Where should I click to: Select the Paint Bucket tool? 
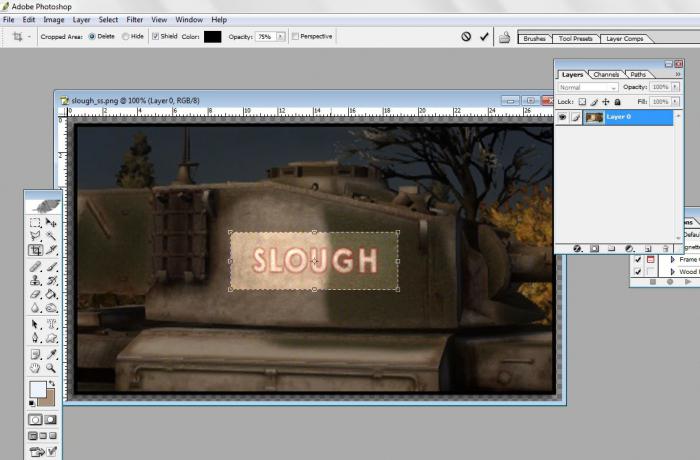pyautogui.click(x=51, y=294)
